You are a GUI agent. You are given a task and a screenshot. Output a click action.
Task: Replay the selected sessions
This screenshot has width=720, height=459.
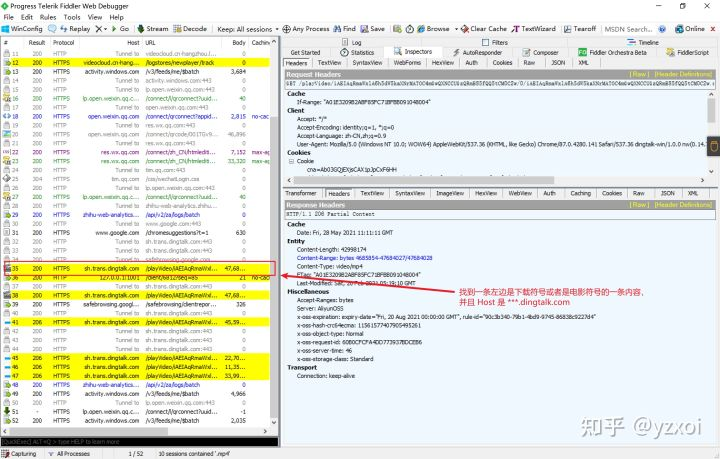(x=75, y=29)
